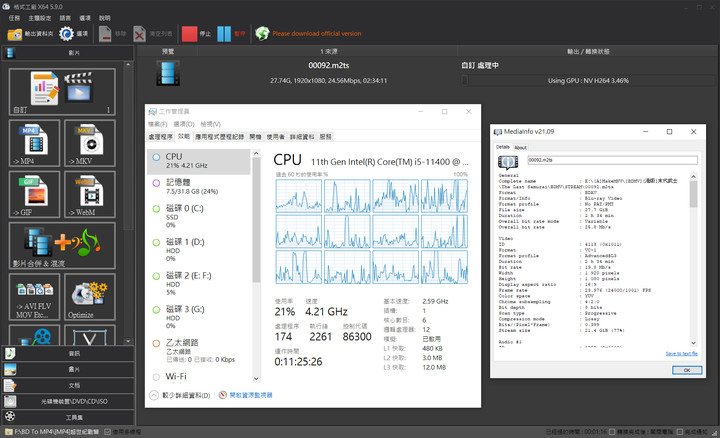Stop conversion with the red 停止 button
This screenshot has height=438, width=720.
pos(189,34)
